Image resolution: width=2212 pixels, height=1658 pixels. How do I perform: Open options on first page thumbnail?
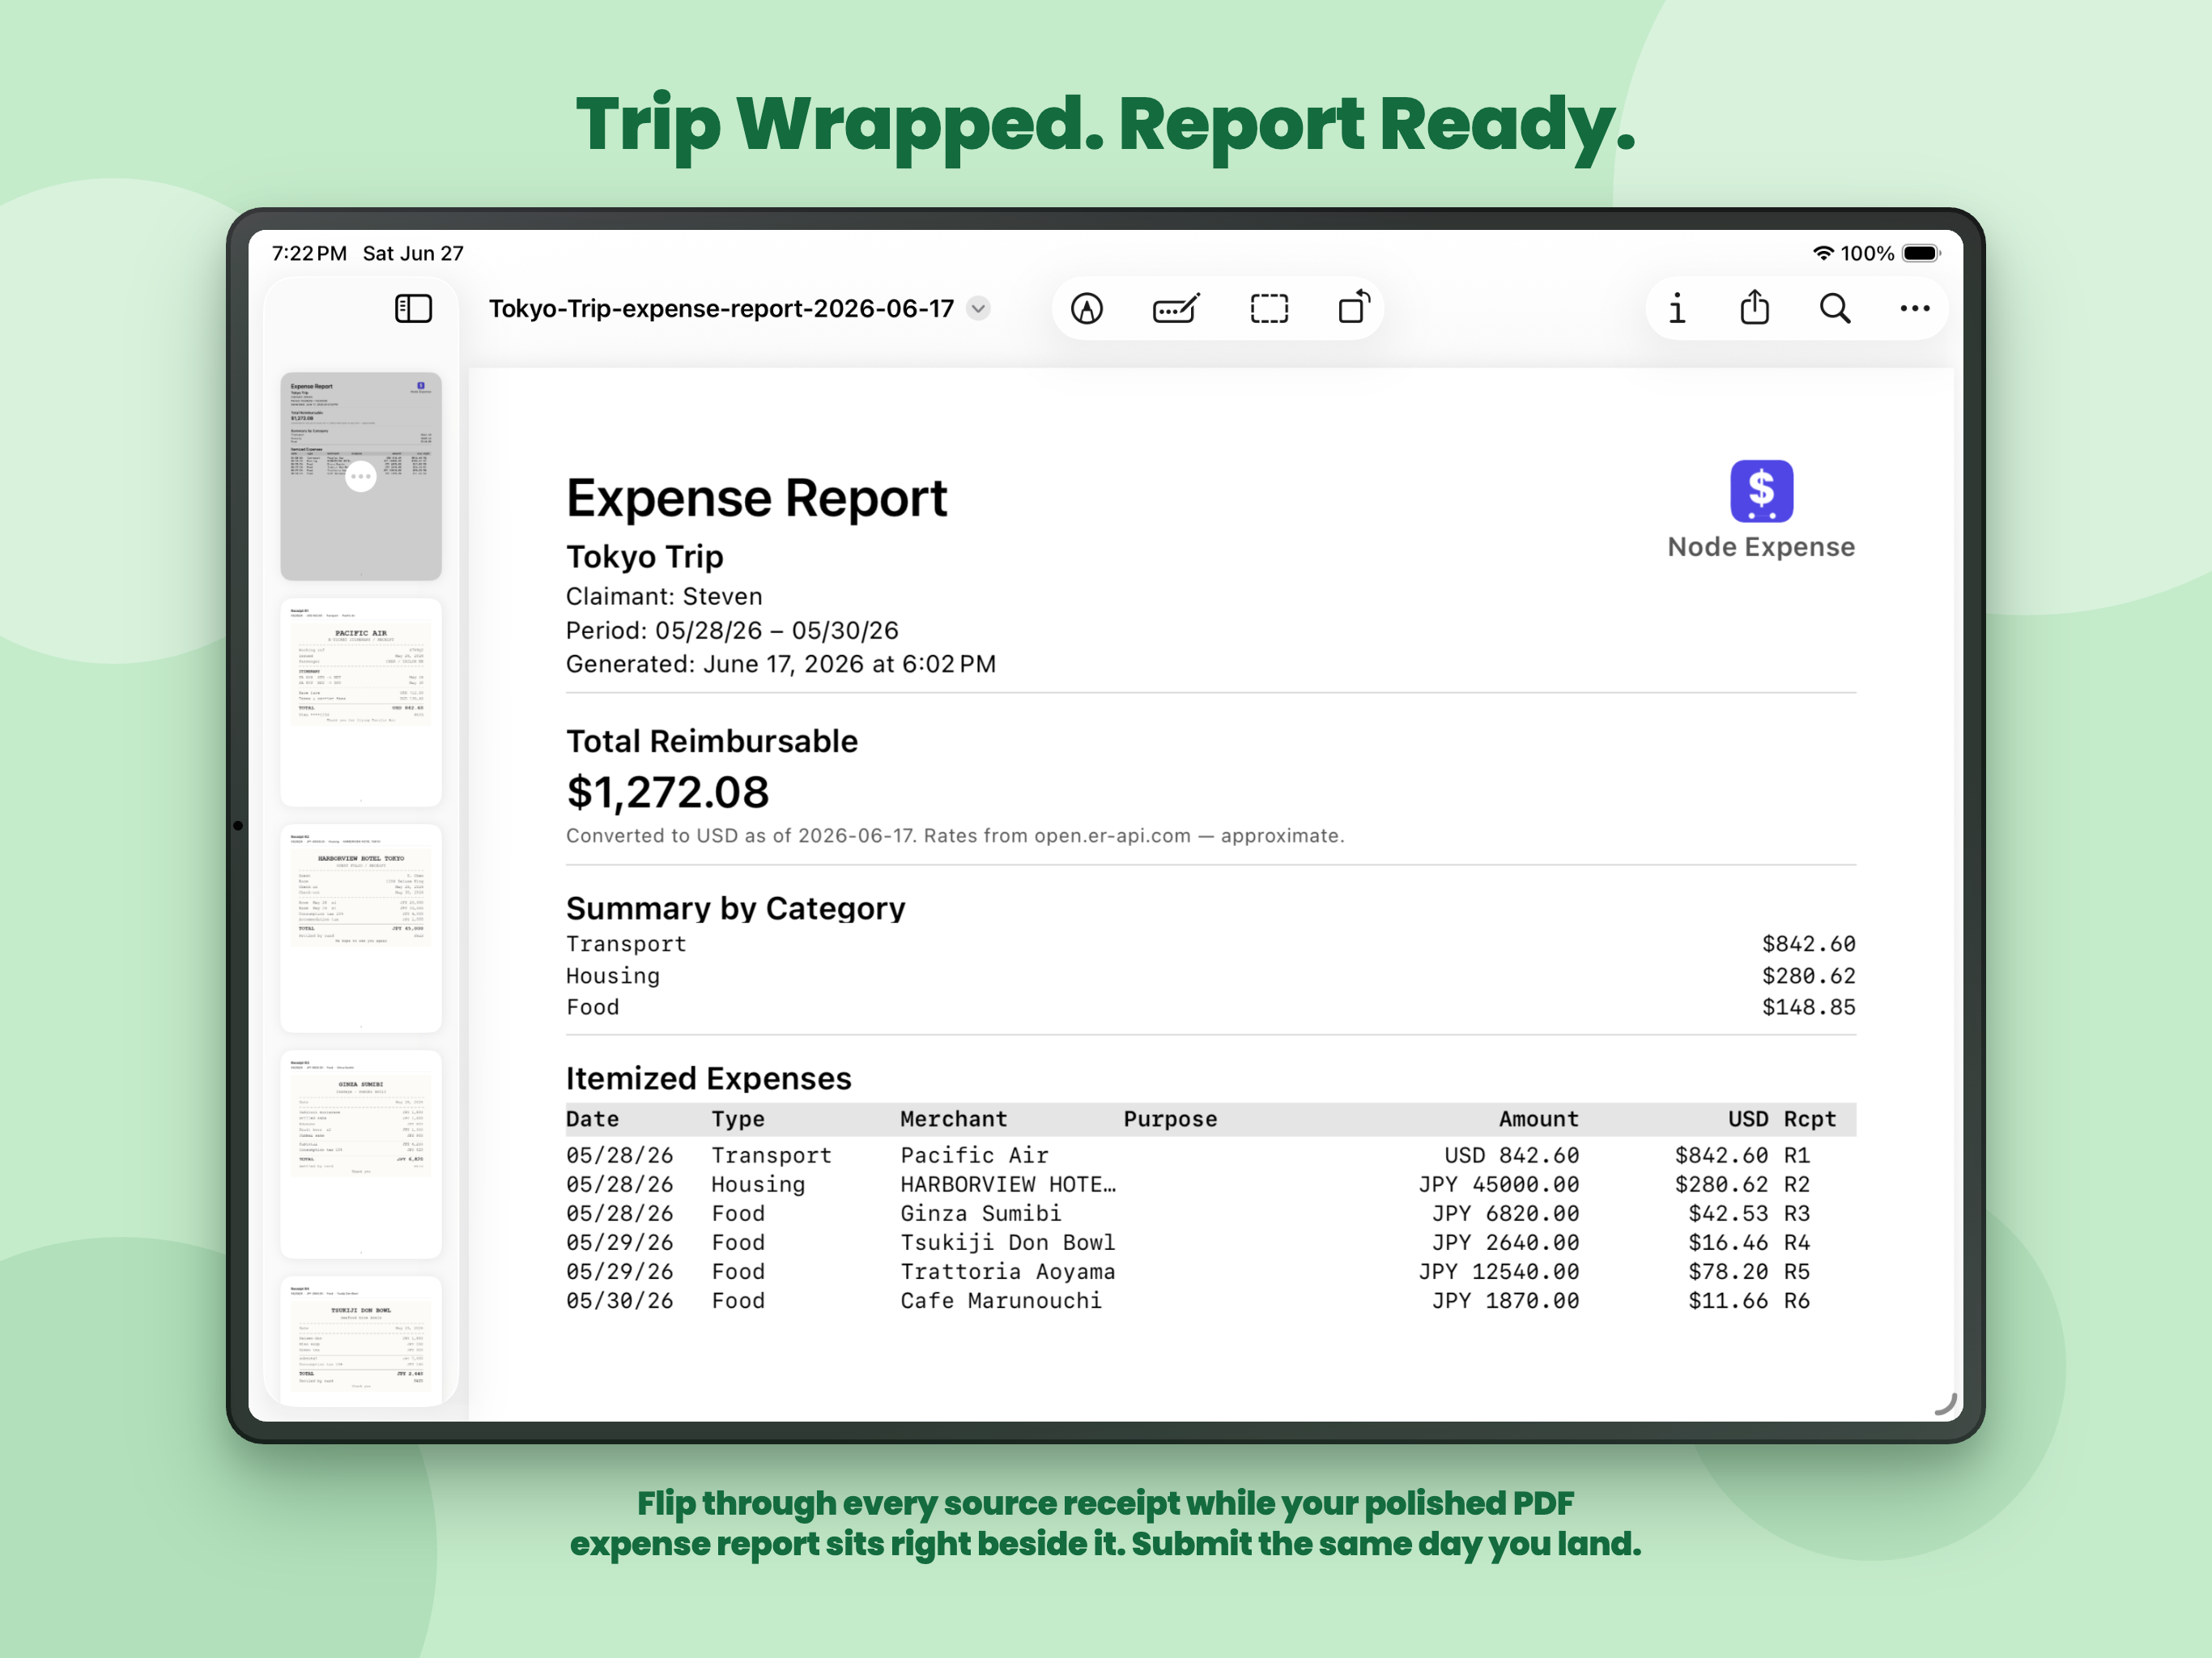[x=361, y=477]
